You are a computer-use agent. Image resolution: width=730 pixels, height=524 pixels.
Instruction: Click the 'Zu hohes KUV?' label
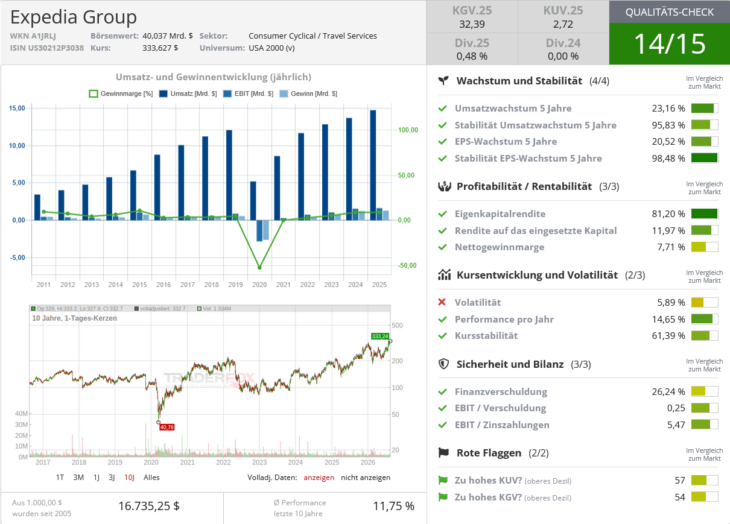488,480
